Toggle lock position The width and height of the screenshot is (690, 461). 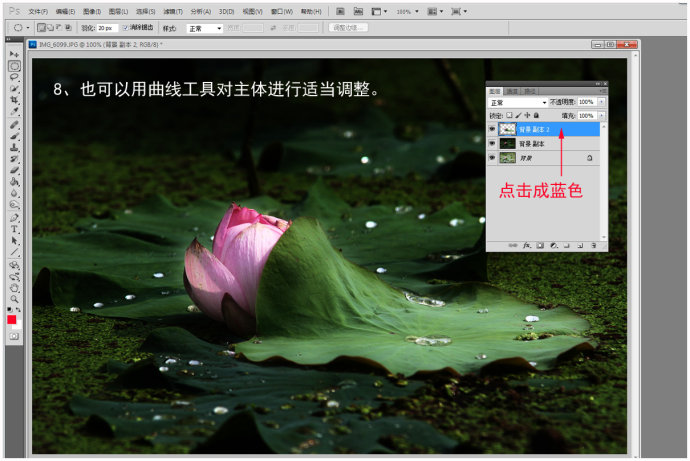tap(527, 115)
